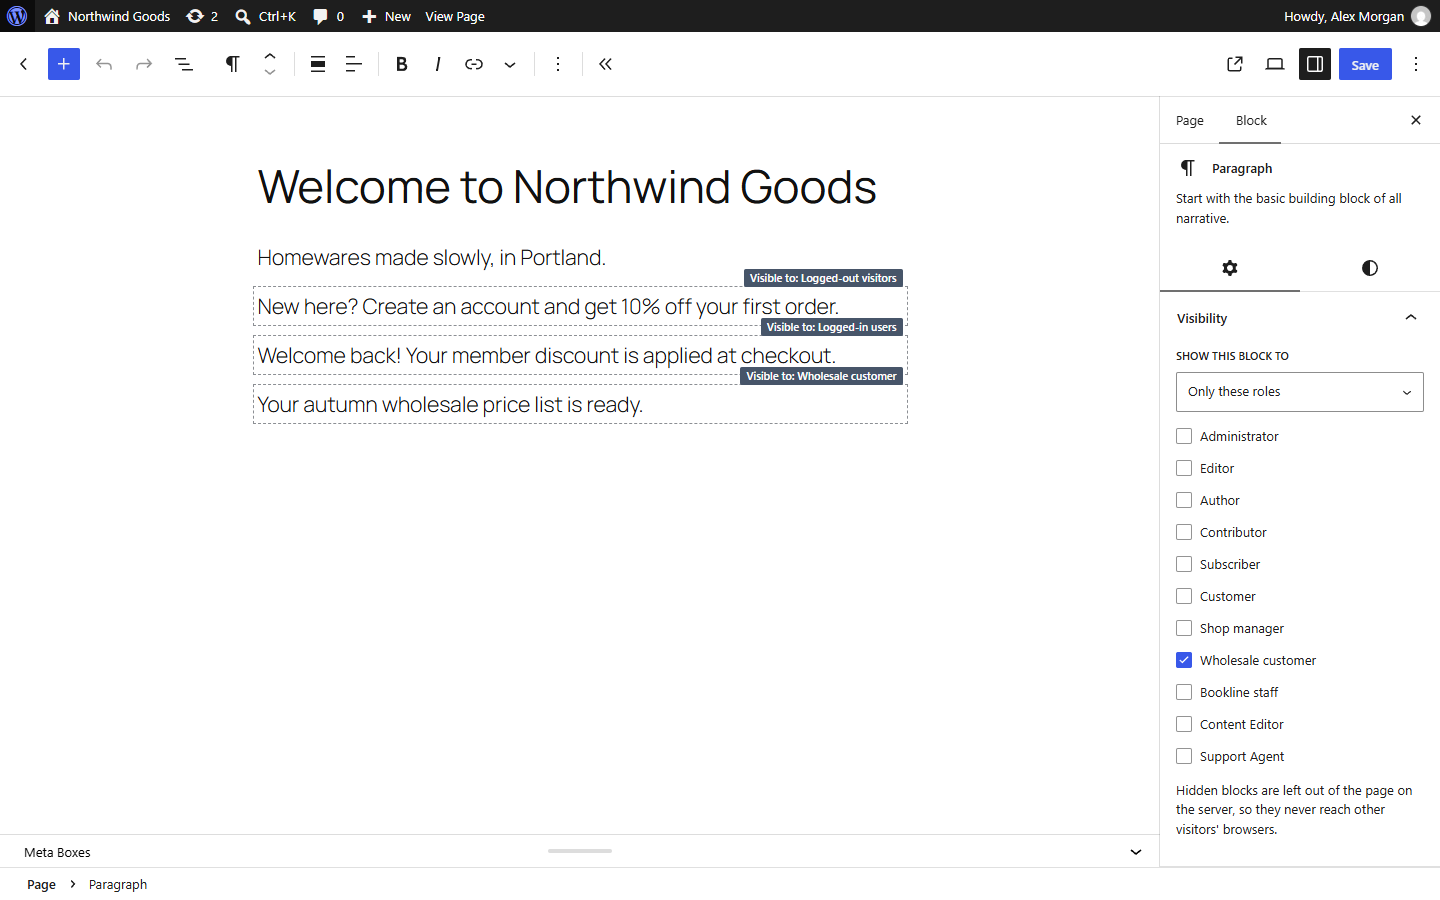Click the Northwind Goods site name
The height and width of the screenshot is (900, 1440).
107,16
